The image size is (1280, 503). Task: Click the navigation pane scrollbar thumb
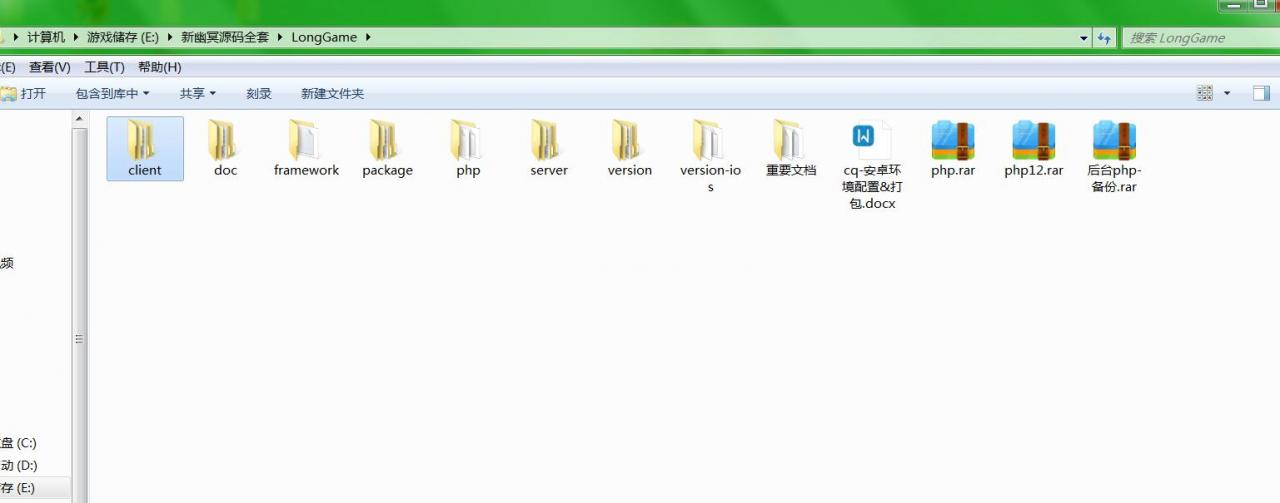79,339
